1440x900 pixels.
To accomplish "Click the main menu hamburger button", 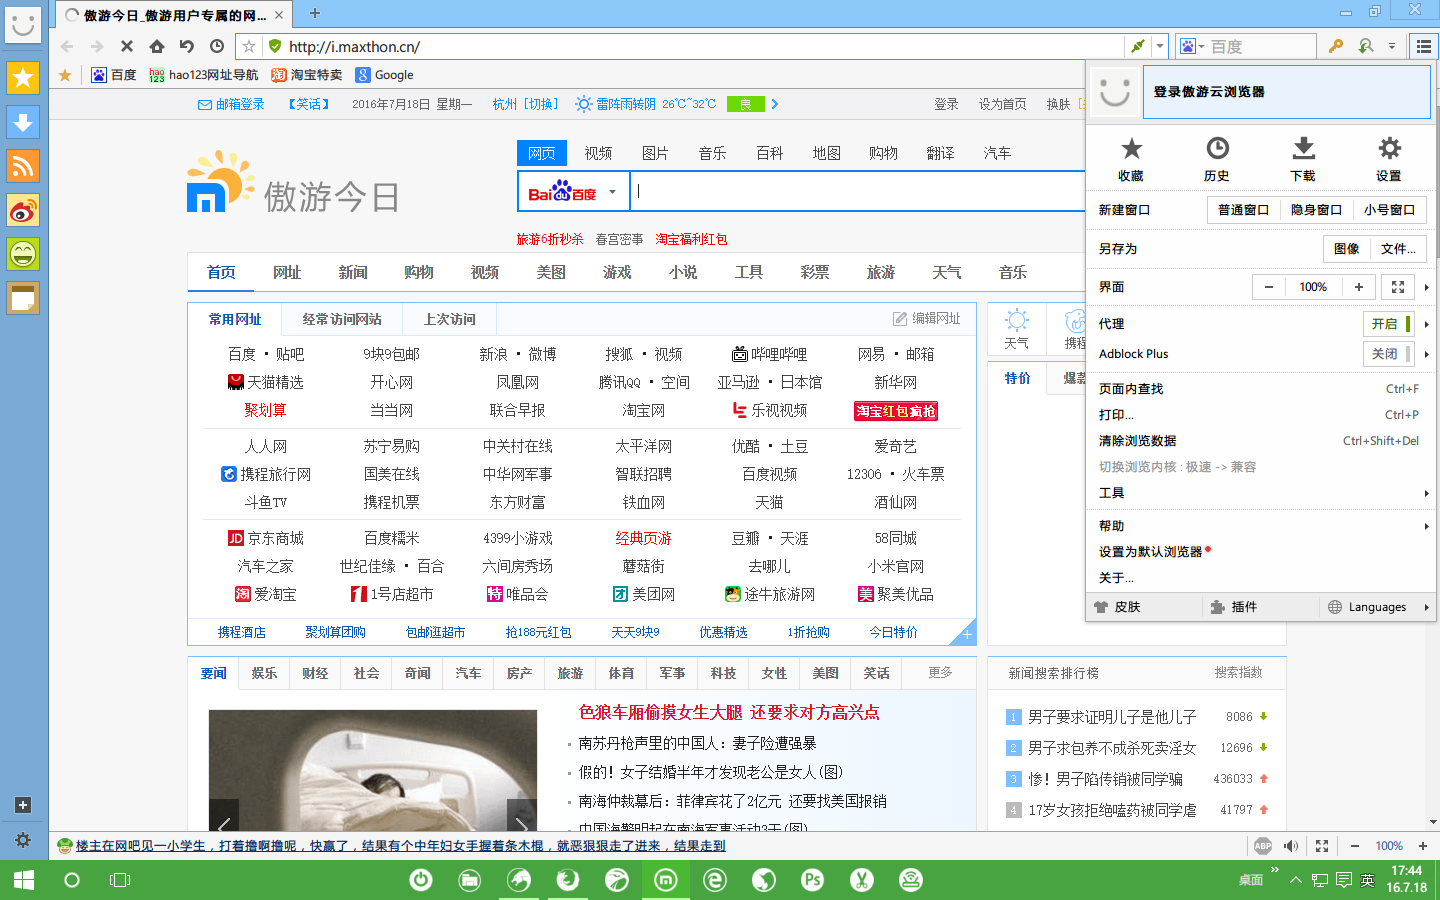I will coord(1423,46).
